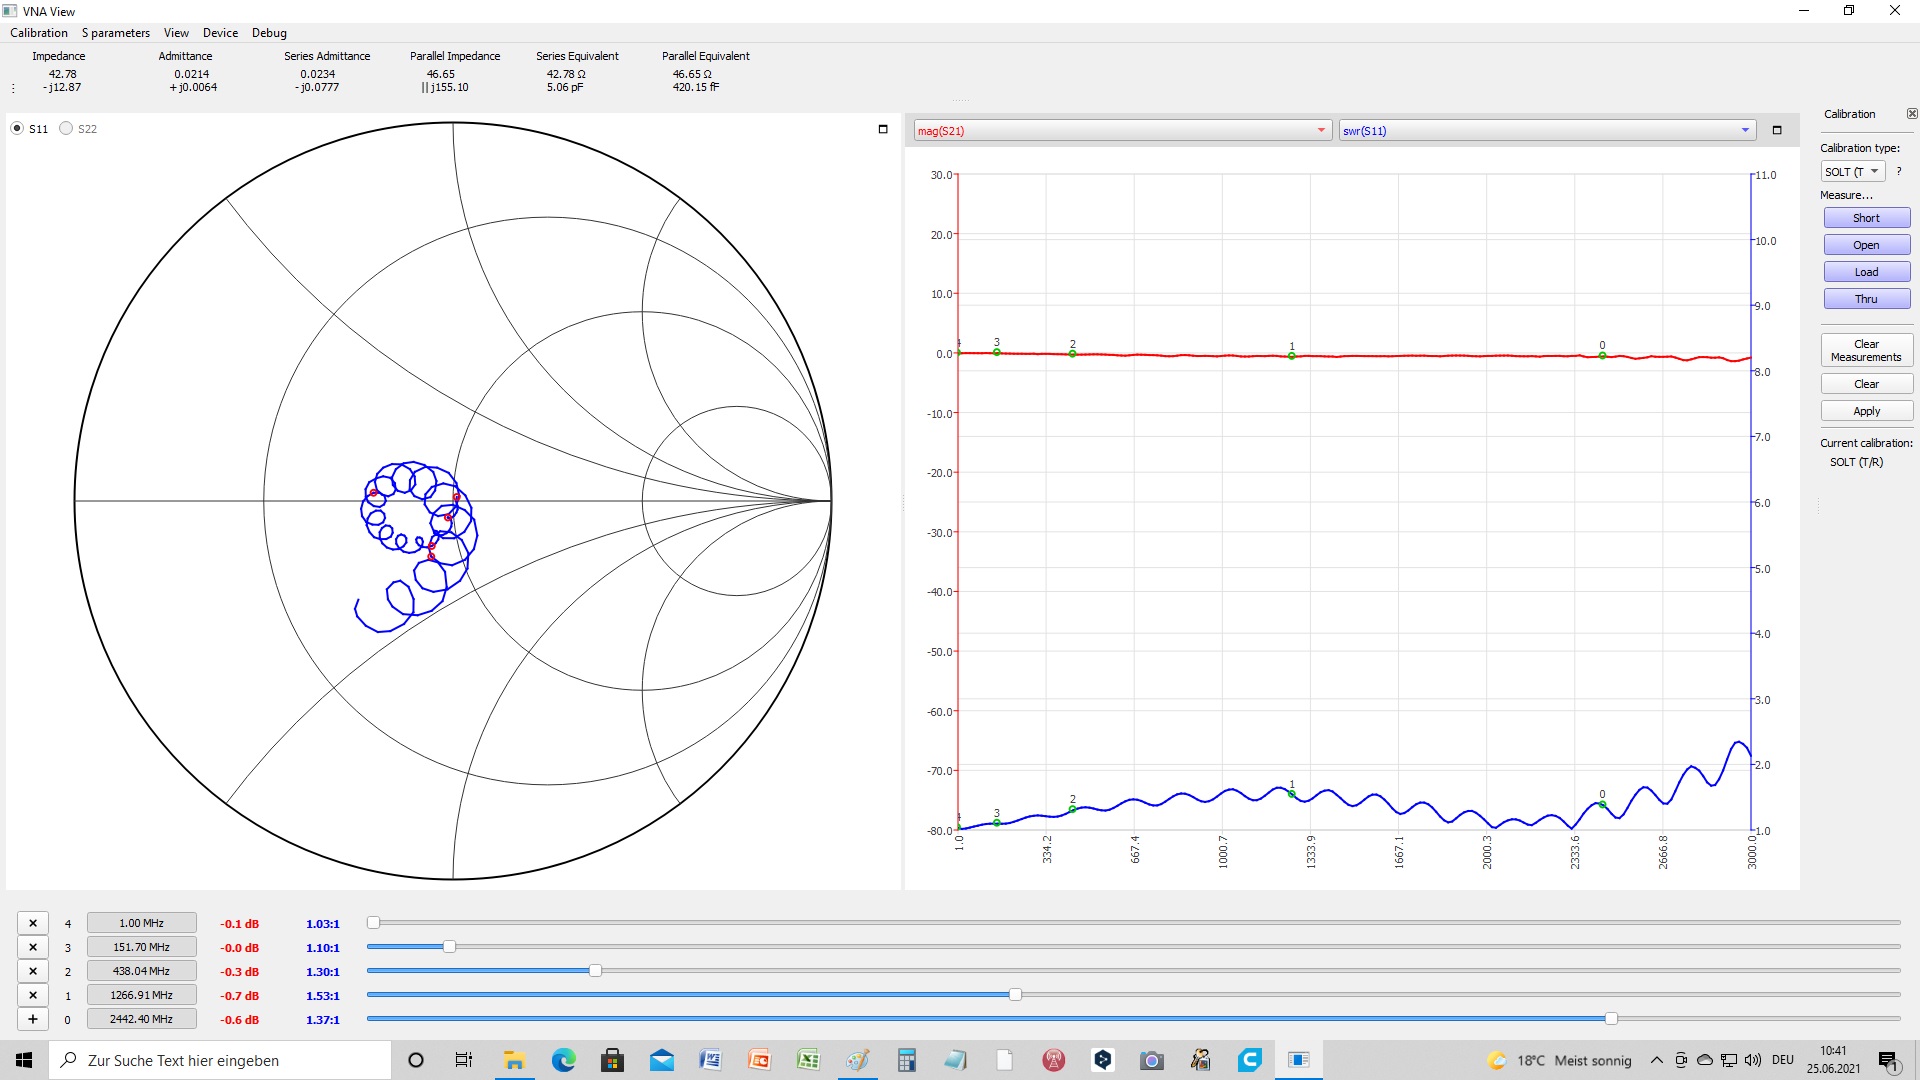Screen dimensions: 1920x1080
Task: Click marker 1 SWR reading 1.53:1
Action: click(323, 996)
